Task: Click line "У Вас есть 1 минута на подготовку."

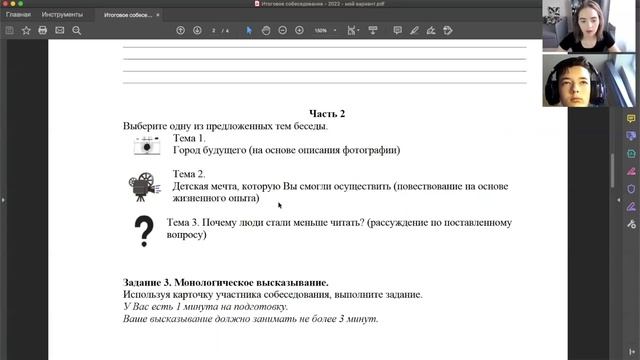Action: click(205, 307)
